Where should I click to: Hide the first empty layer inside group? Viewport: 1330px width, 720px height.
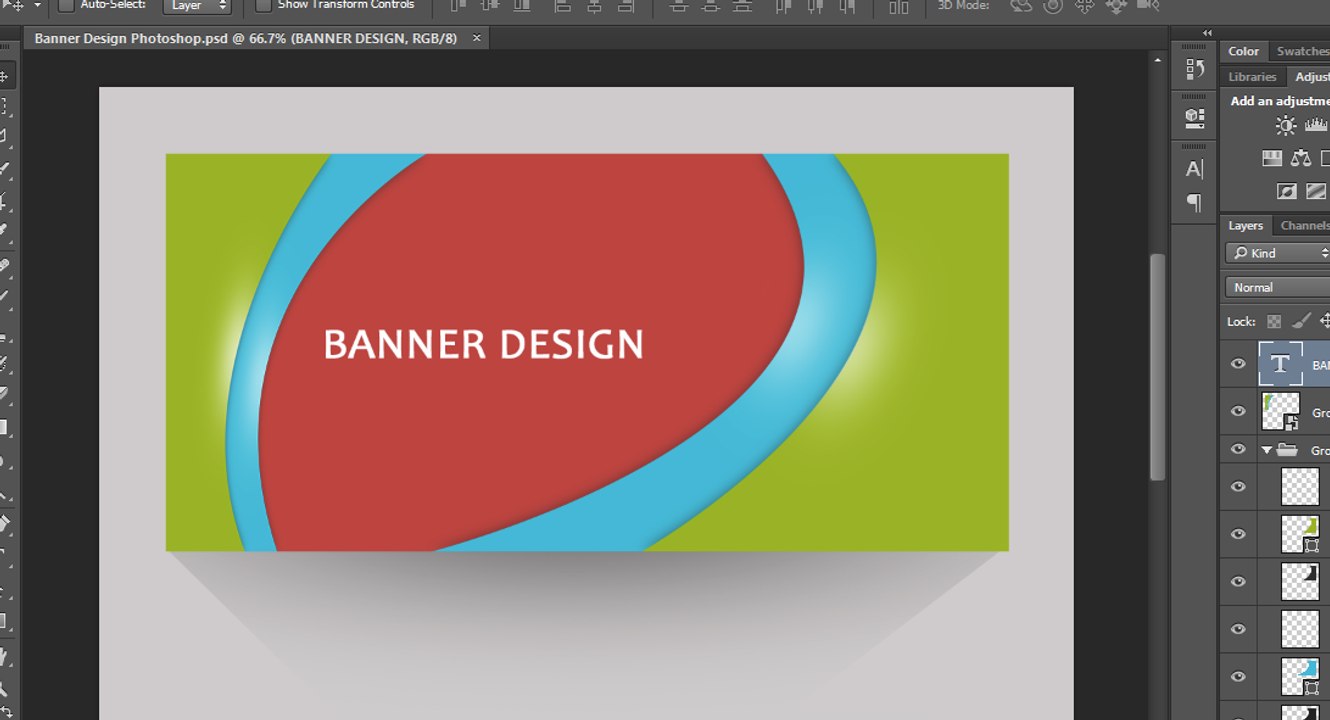[1238, 487]
